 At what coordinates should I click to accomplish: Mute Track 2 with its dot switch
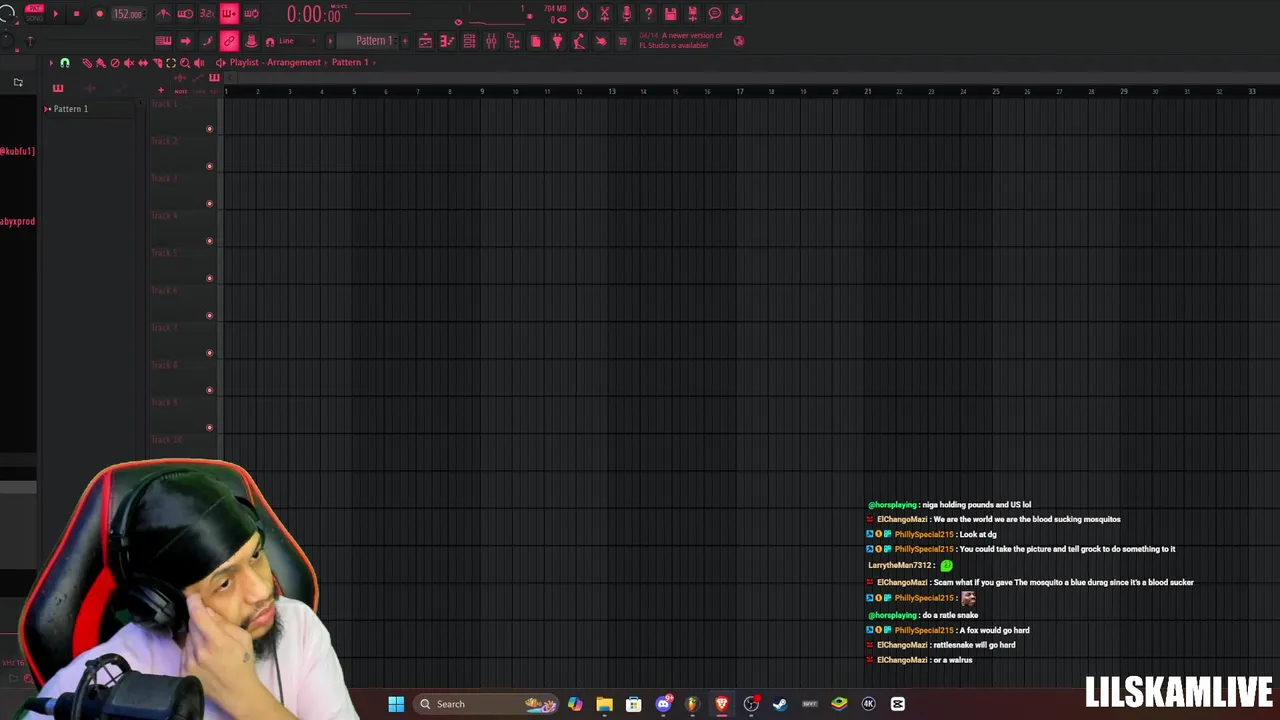[x=209, y=166]
